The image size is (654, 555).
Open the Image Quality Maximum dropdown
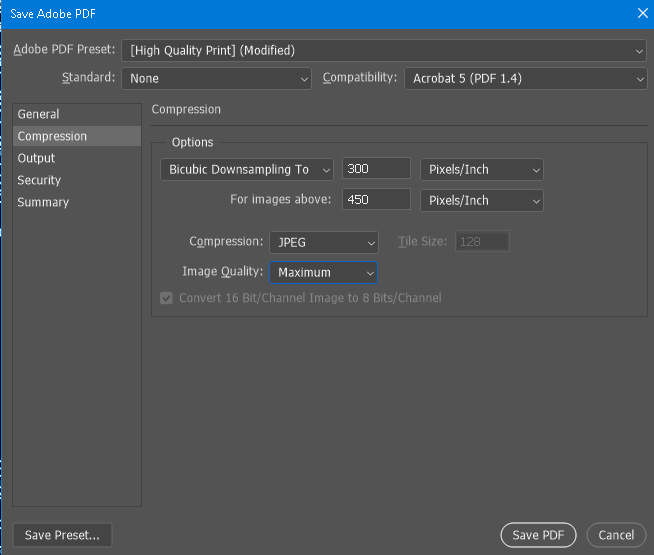click(323, 272)
